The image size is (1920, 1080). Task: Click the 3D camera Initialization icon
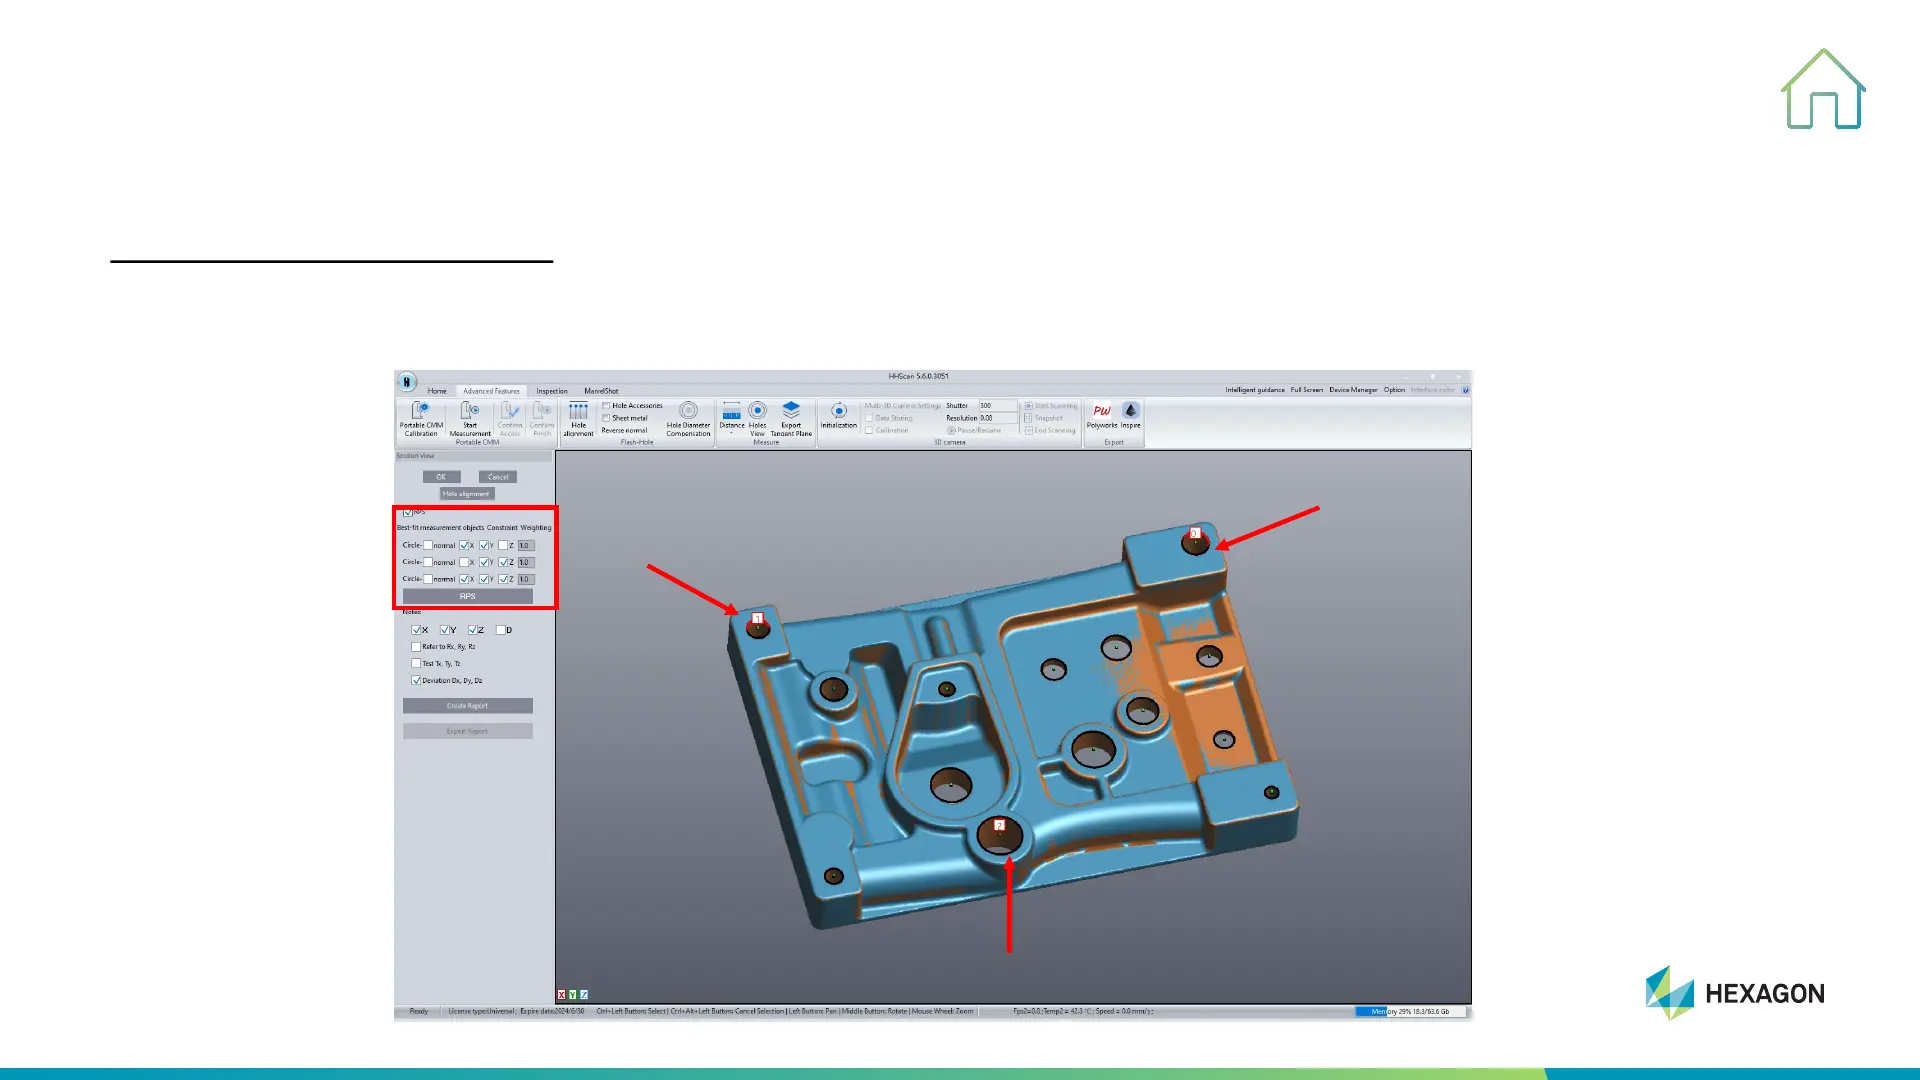pyautogui.click(x=839, y=412)
